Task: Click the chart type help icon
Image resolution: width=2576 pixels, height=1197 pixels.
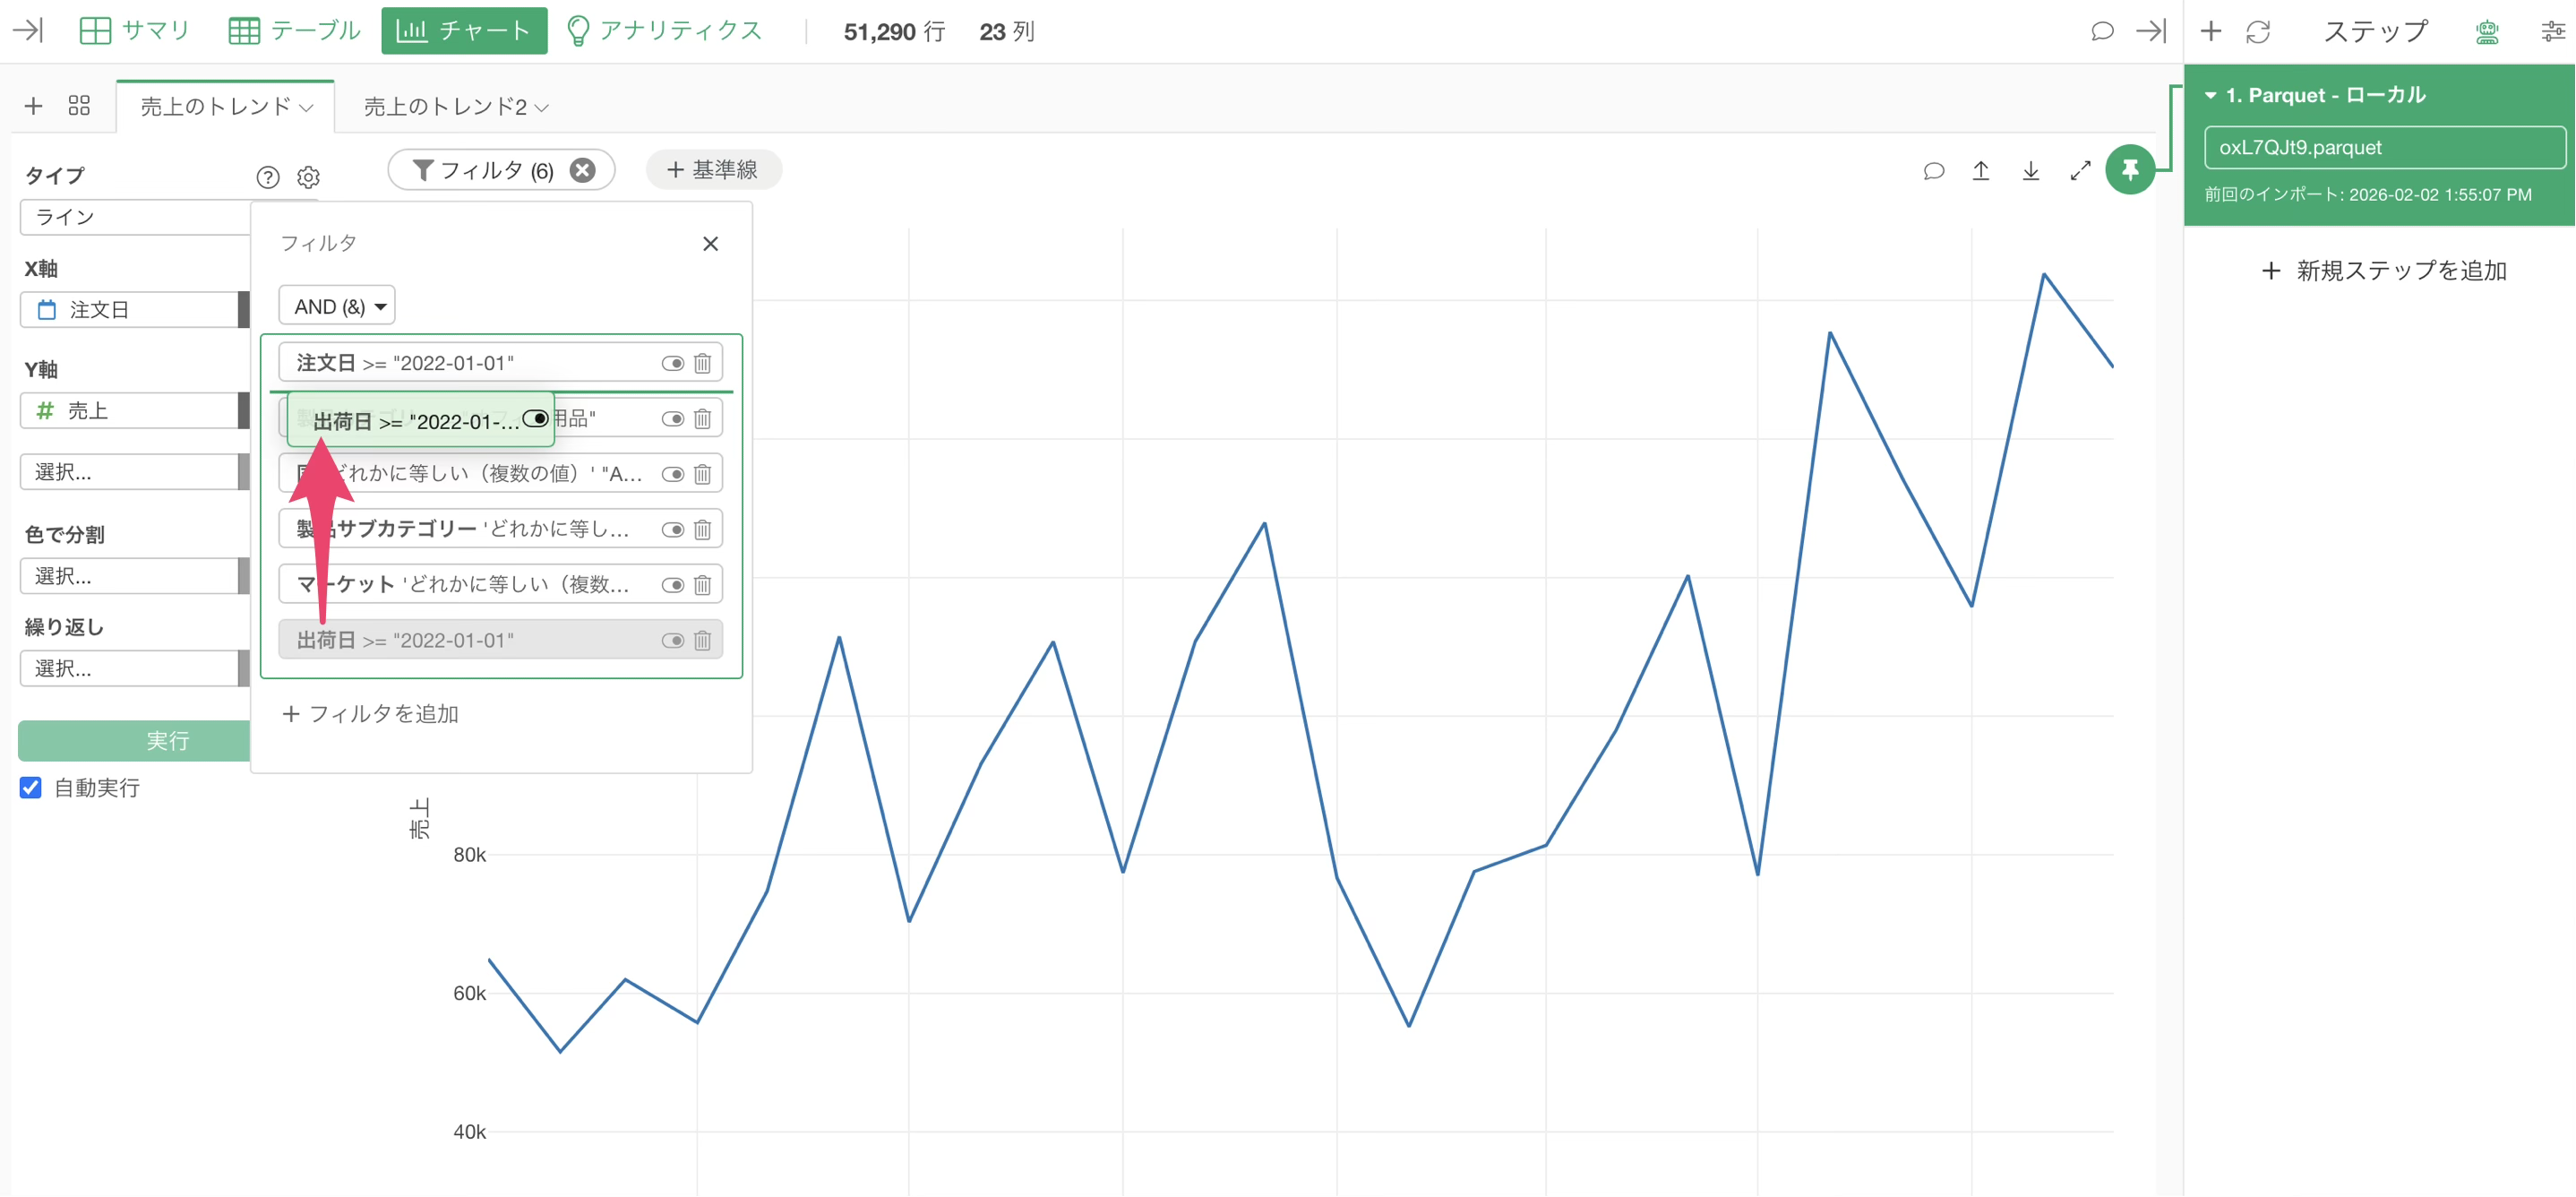Action: click(267, 177)
